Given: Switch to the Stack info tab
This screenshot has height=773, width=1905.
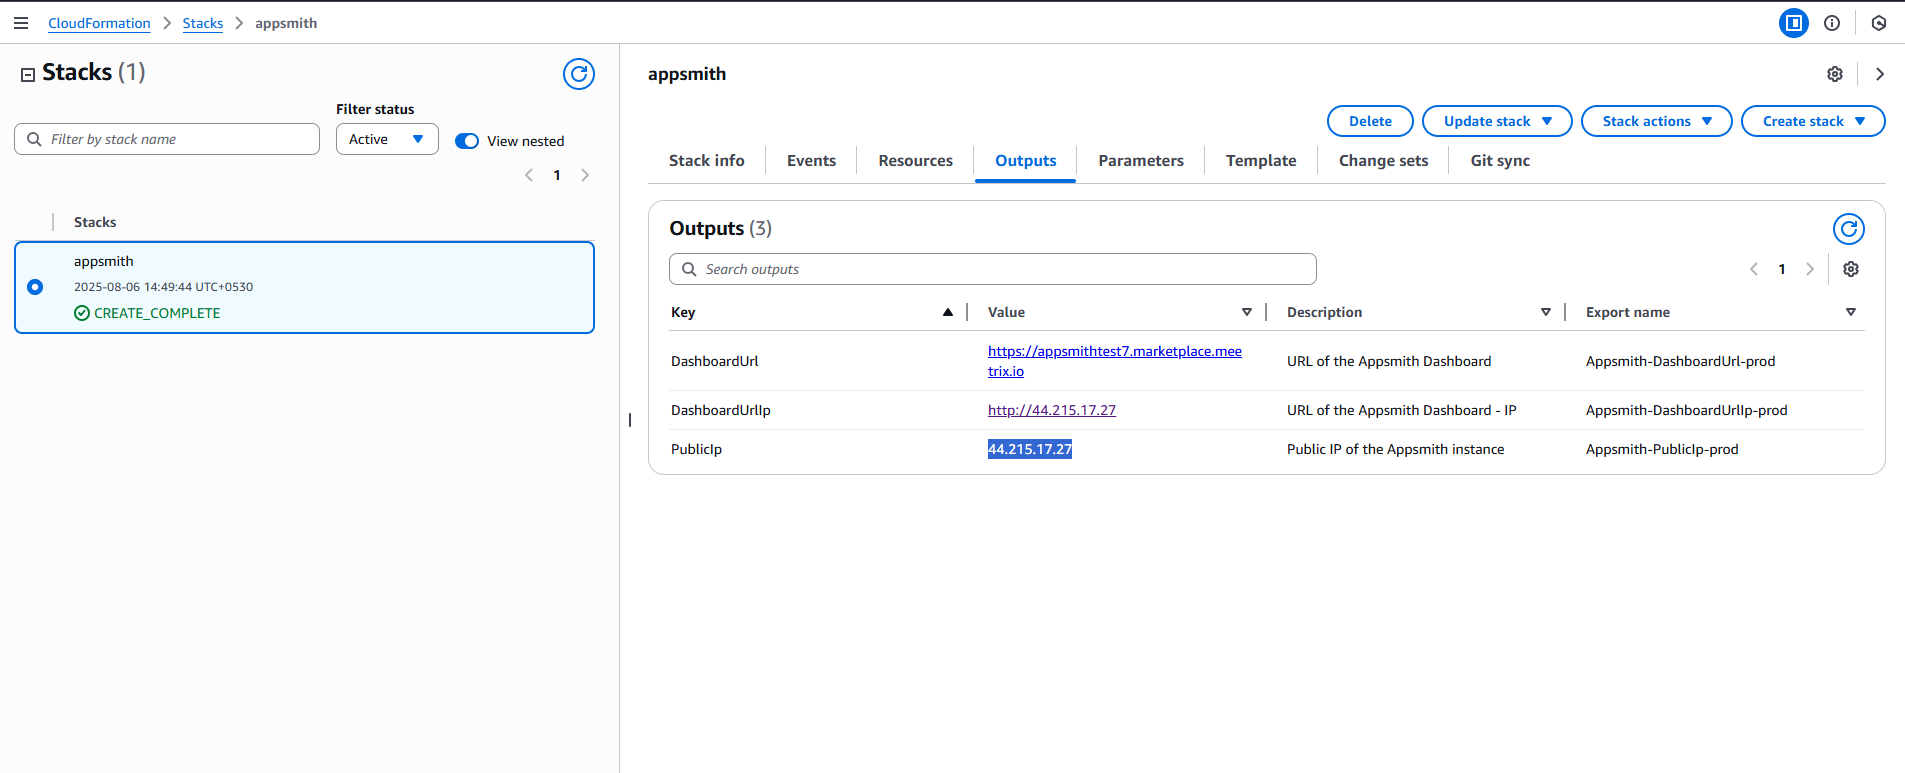Looking at the screenshot, I should [707, 160].
